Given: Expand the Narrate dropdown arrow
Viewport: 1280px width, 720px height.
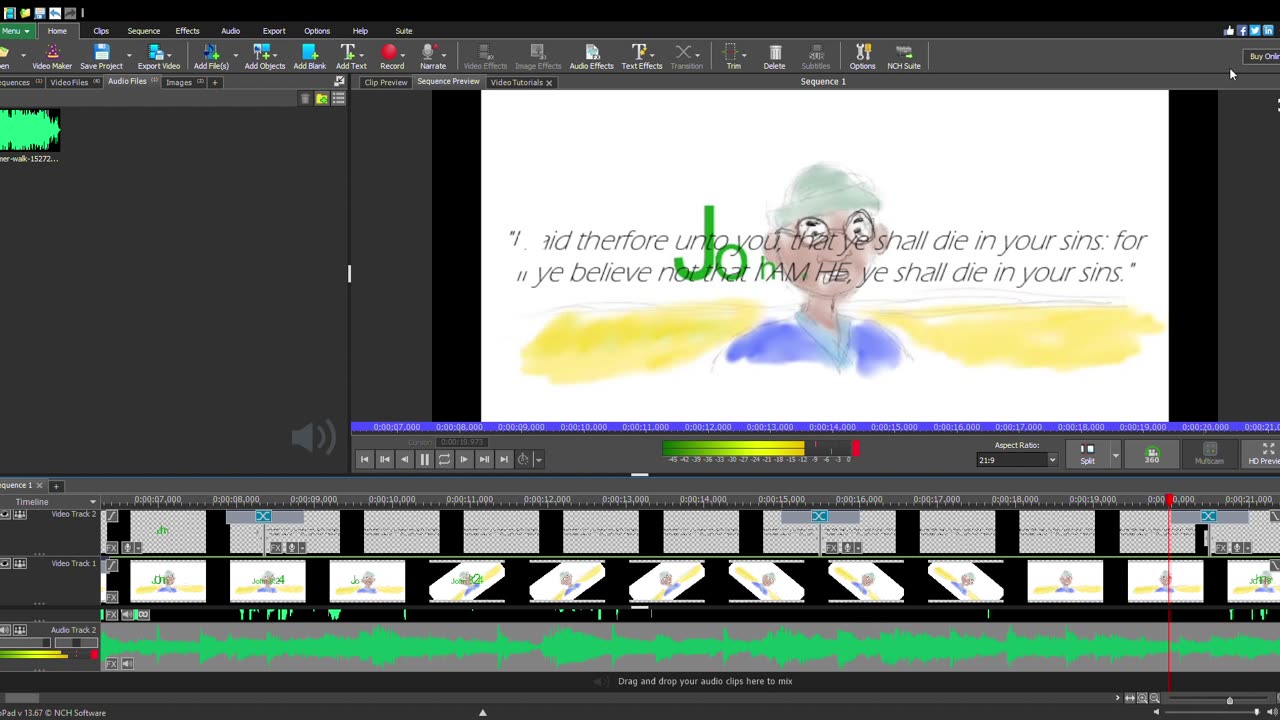Looking at the screenshot, I should pyautogui.click(x=446, y=57).
